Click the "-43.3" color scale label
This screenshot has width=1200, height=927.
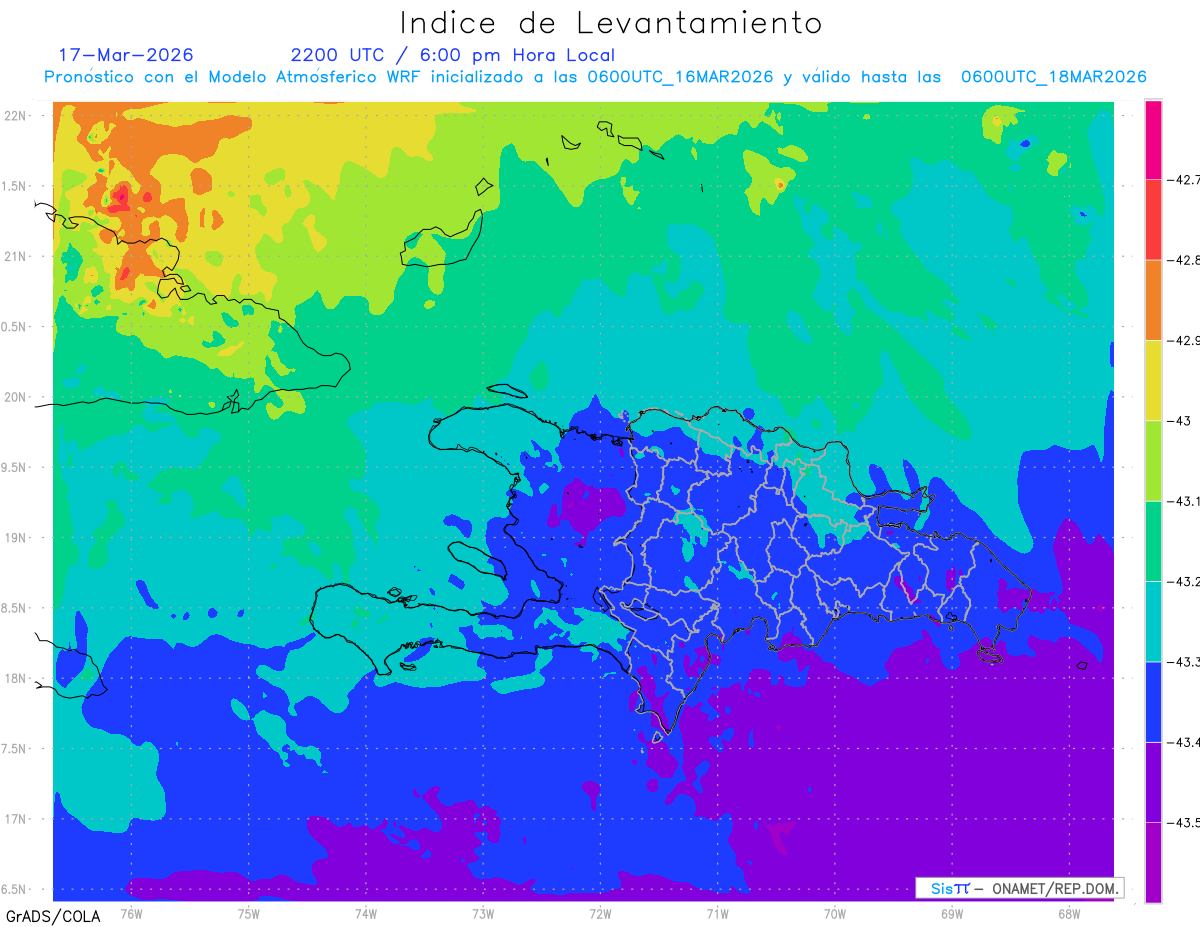tap(1183, 662)
